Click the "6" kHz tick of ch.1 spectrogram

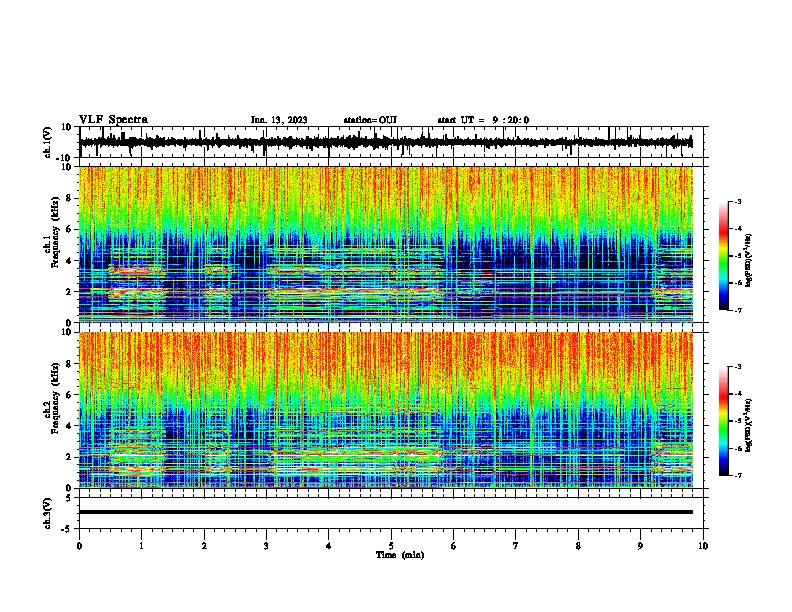70,229
